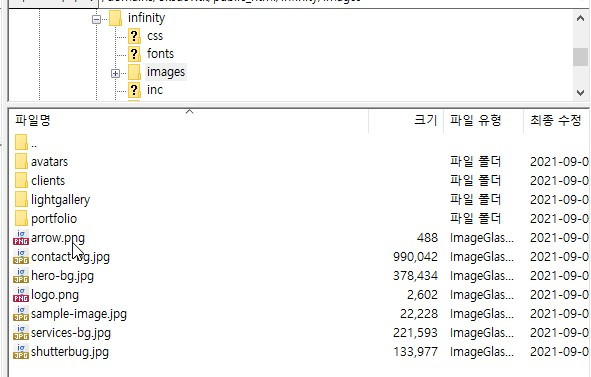Click the tree scrollbar down arrow
The image size is (591, 377).
(x=580, y=92)
